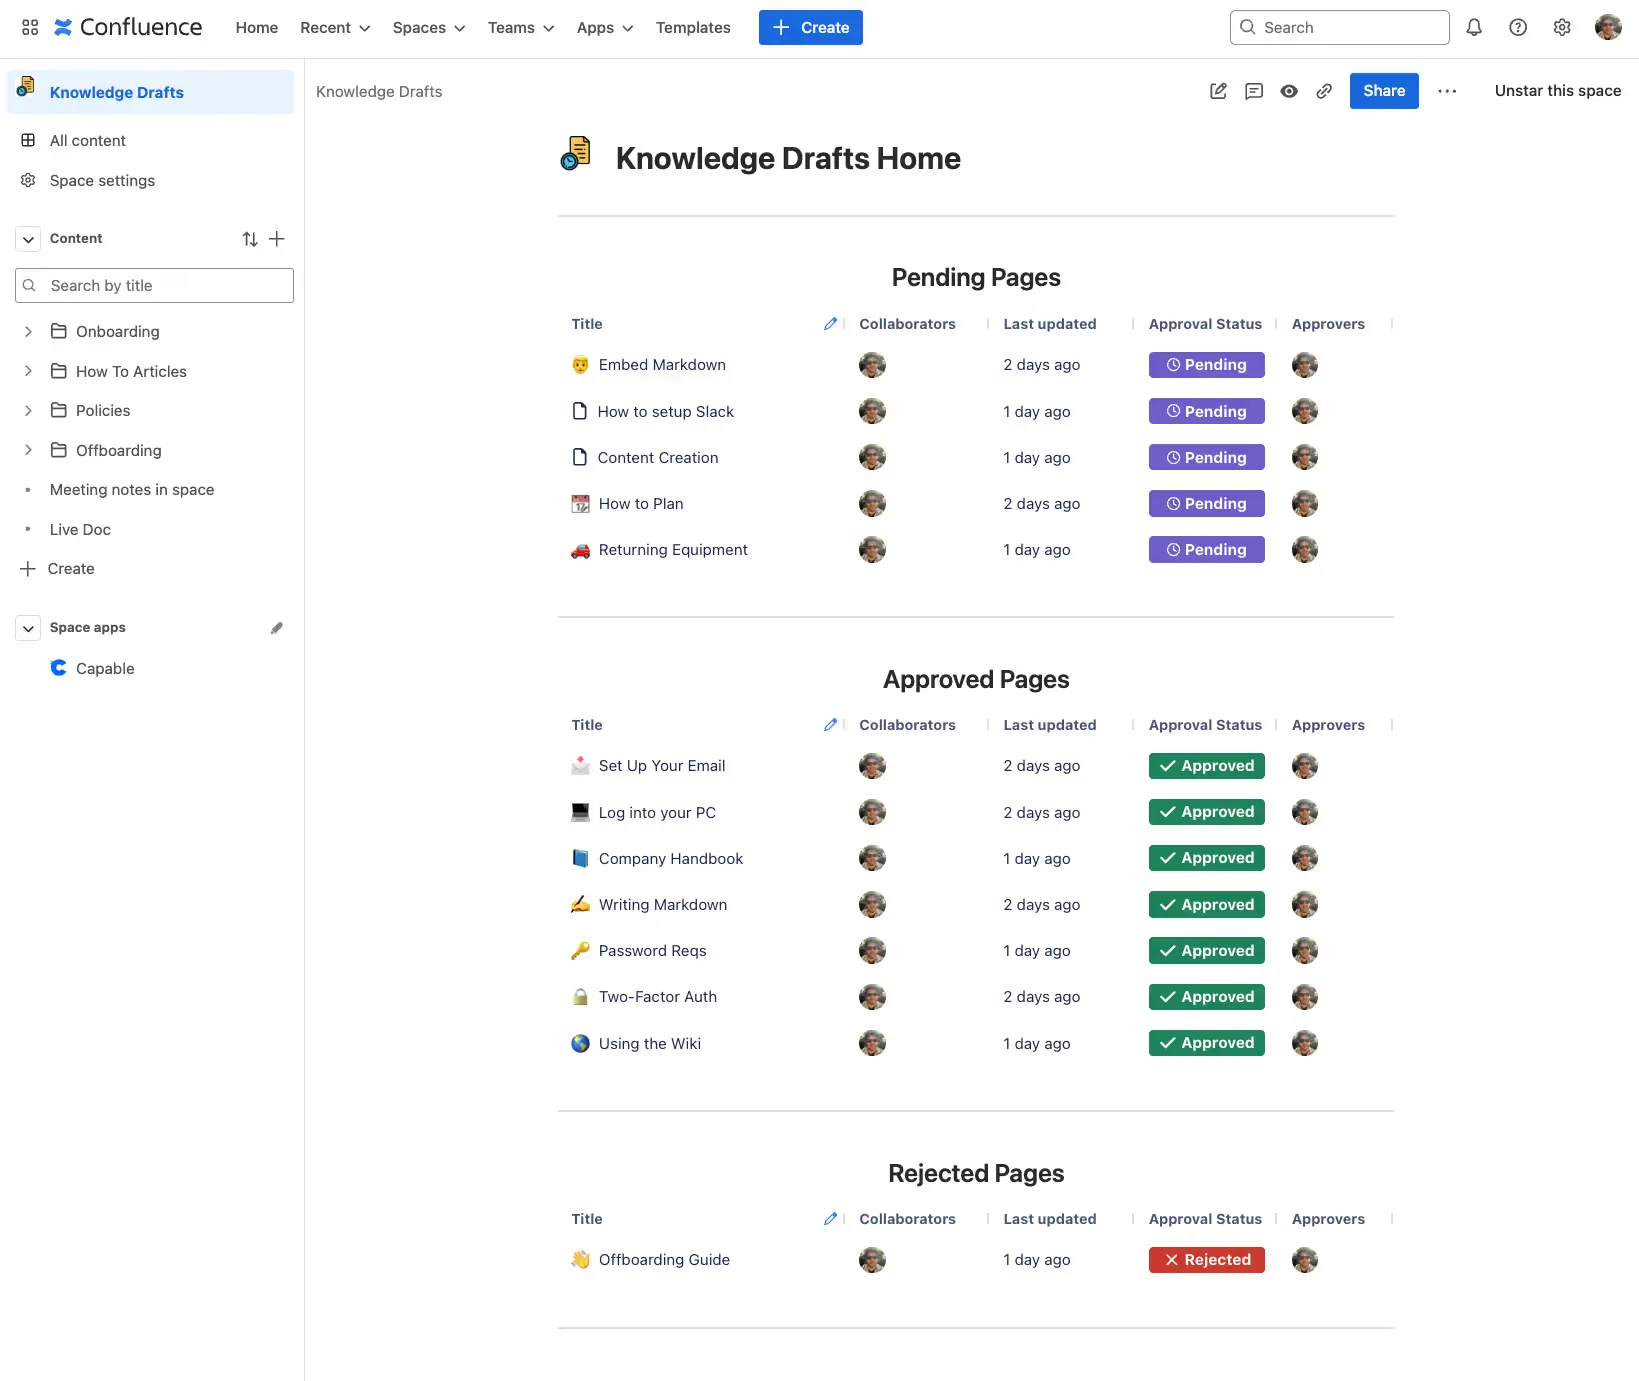Image resolution: width=1639 pixels, height=1381 pixels.
Task: Click the blue Create button
Action: pyautogui.click(x=811, y=28)
